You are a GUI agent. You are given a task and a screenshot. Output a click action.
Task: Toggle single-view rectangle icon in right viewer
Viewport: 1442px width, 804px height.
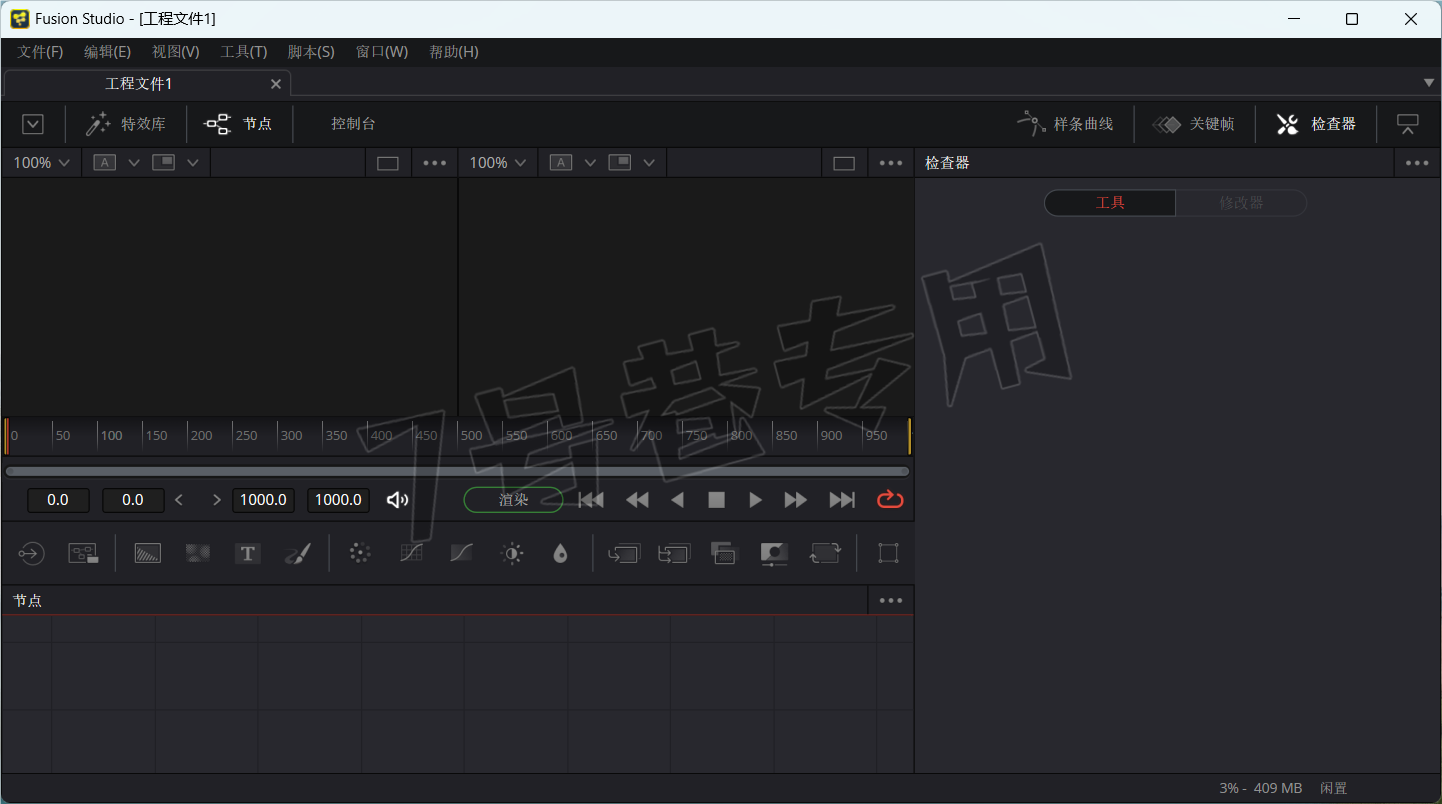click(844, 163)
